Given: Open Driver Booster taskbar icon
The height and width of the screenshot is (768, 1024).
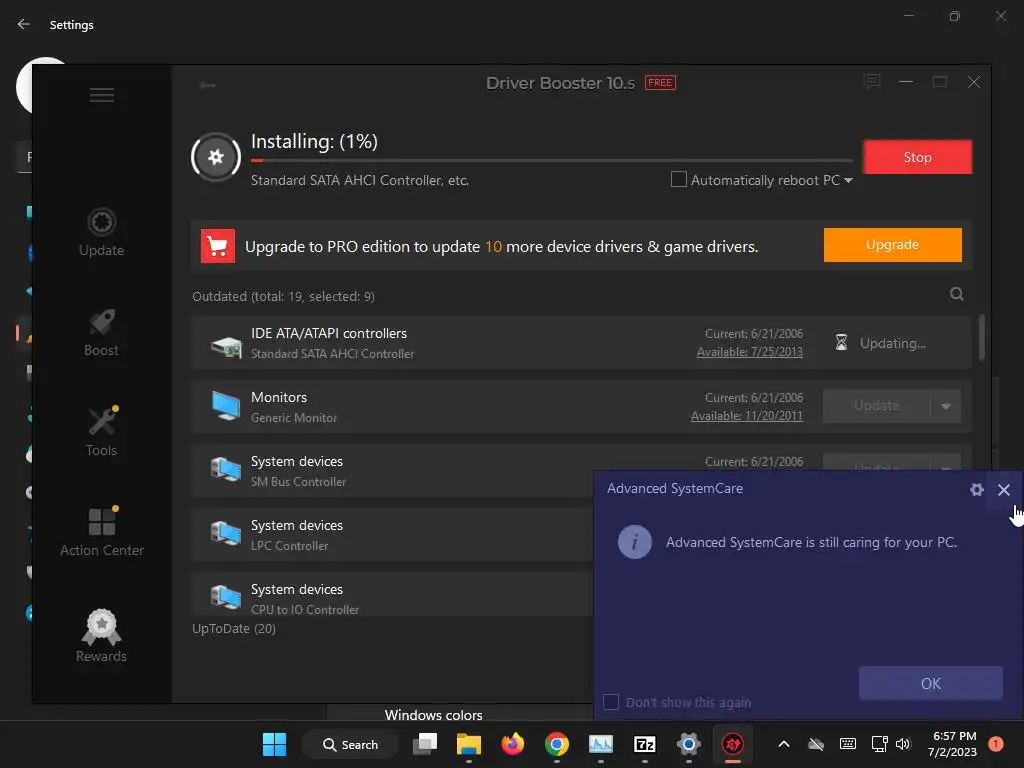Looking at the screenshot, I should [733, 744].
